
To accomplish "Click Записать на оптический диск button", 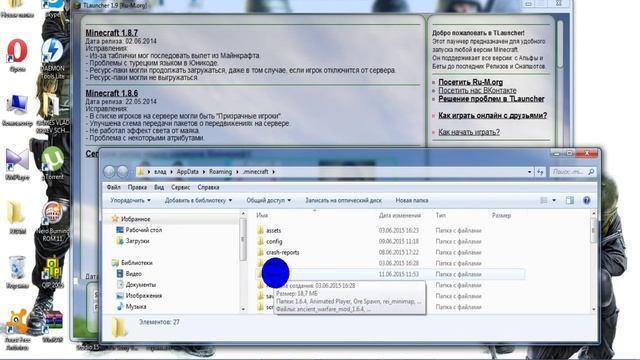I will [343, 200].
